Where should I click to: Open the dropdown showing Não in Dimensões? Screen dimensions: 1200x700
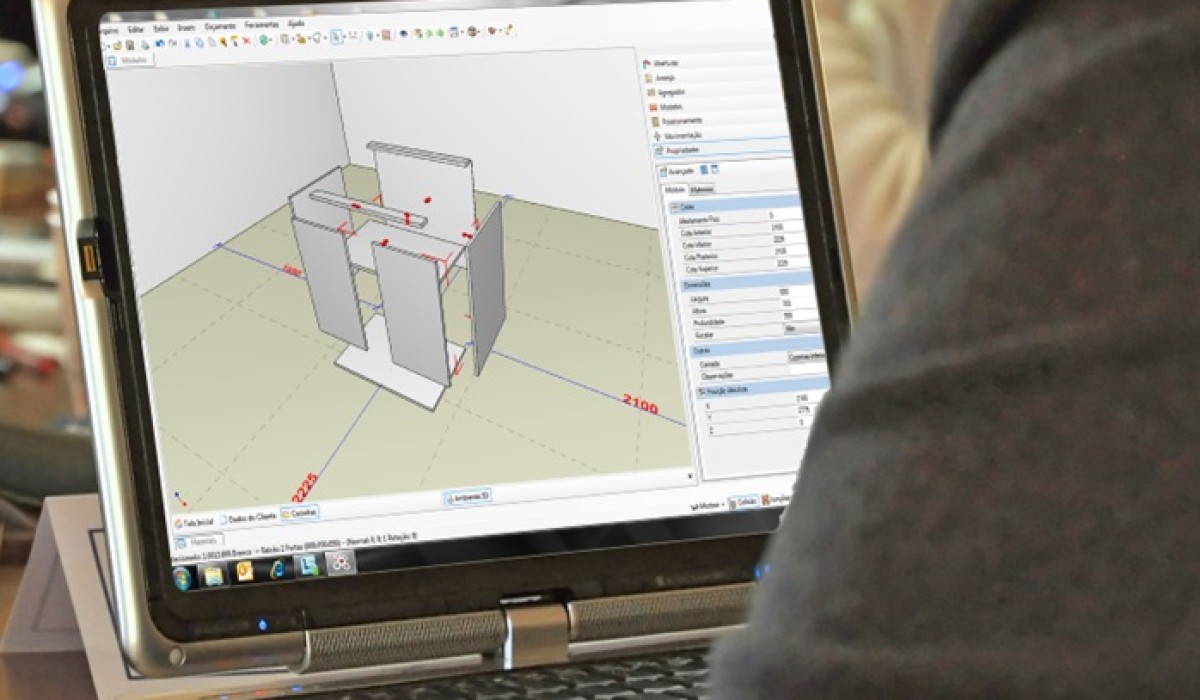click(803, 329)
